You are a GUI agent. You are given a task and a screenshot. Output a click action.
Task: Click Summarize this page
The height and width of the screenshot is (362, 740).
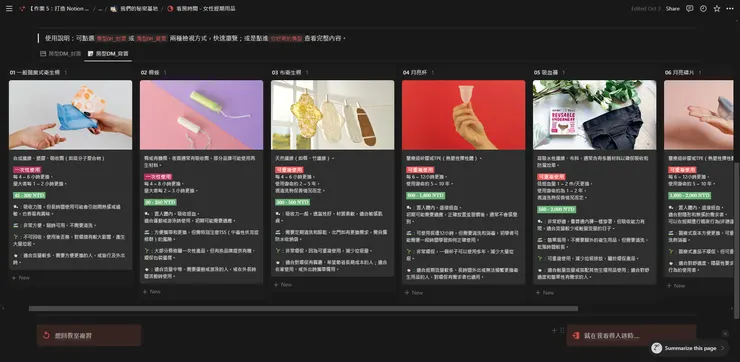click(x=690, y=348)
